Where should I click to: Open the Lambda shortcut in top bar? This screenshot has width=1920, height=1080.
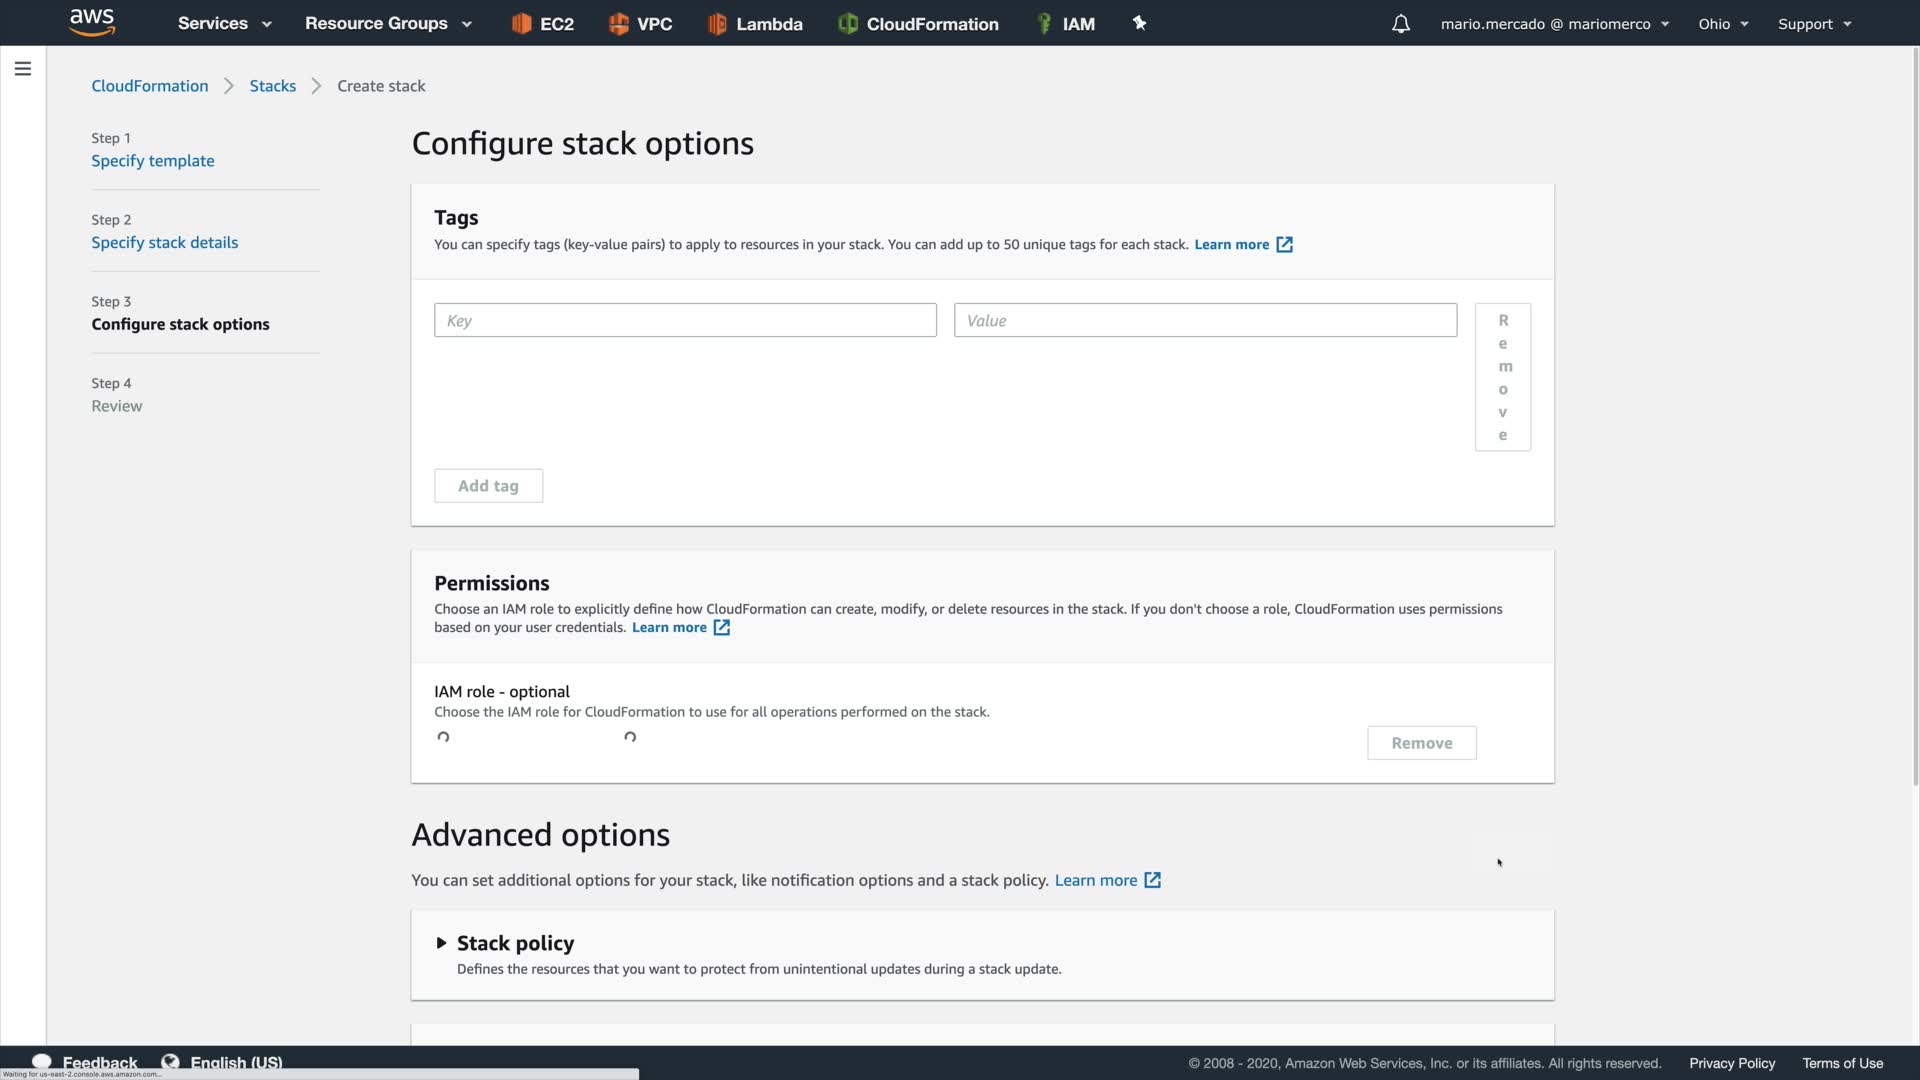coord(755,24)
